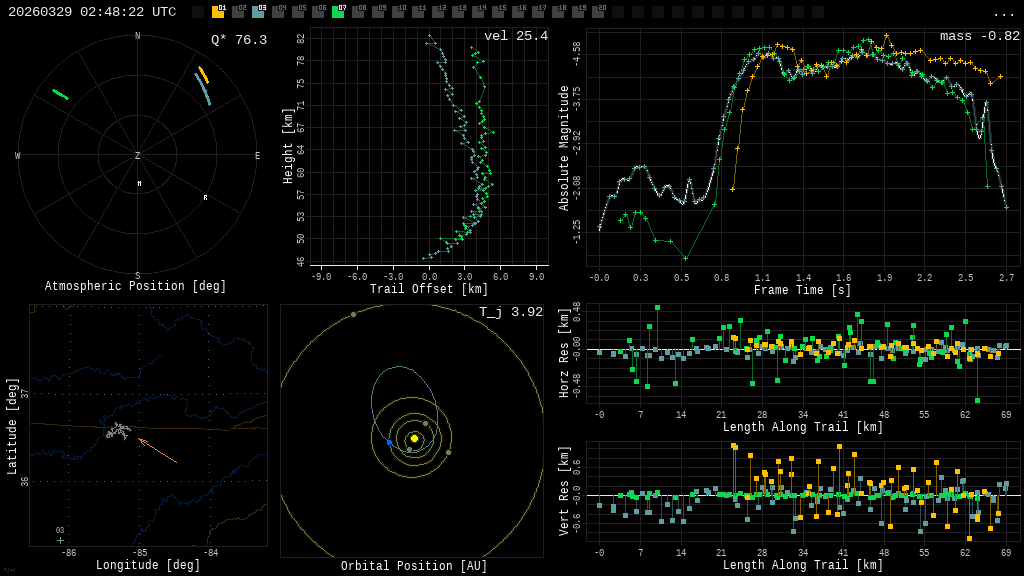The height and width of the screenshot is (576, 1024).
Task: Click the yellow Sun in orbital plot
Action: click(x=414, y=438)
